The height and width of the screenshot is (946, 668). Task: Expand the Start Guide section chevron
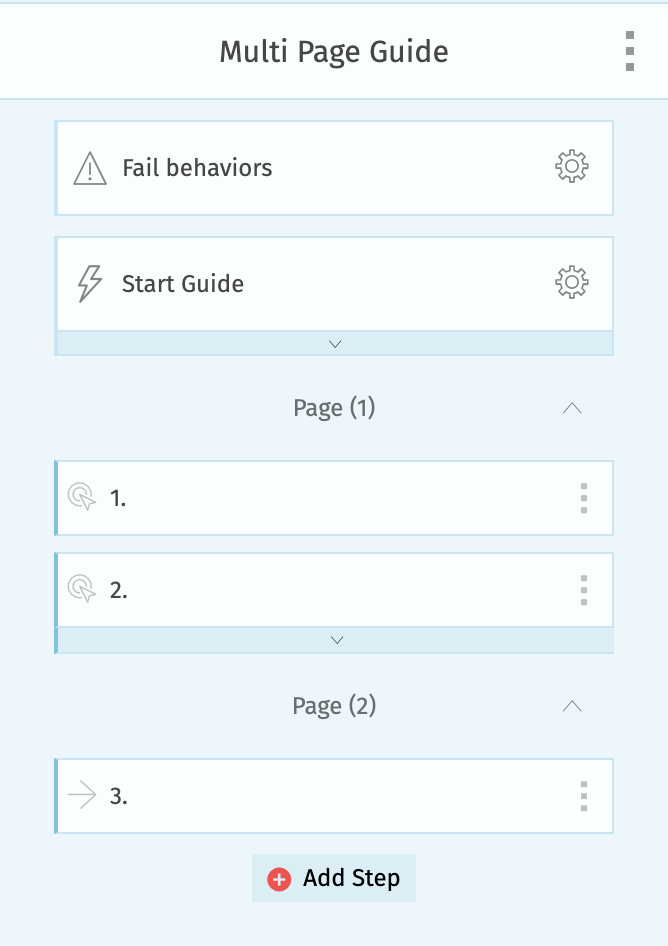coord(335,343)
